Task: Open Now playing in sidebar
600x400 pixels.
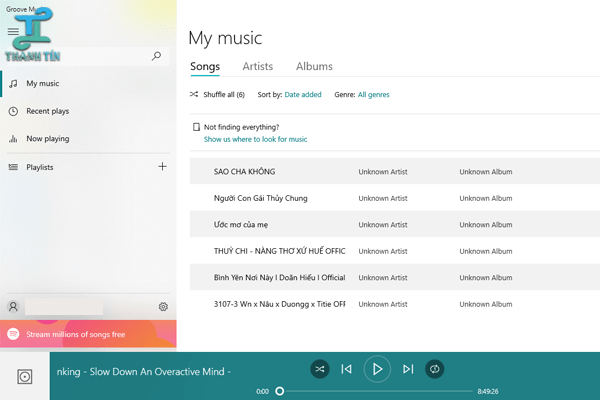Action: (47, 139)
